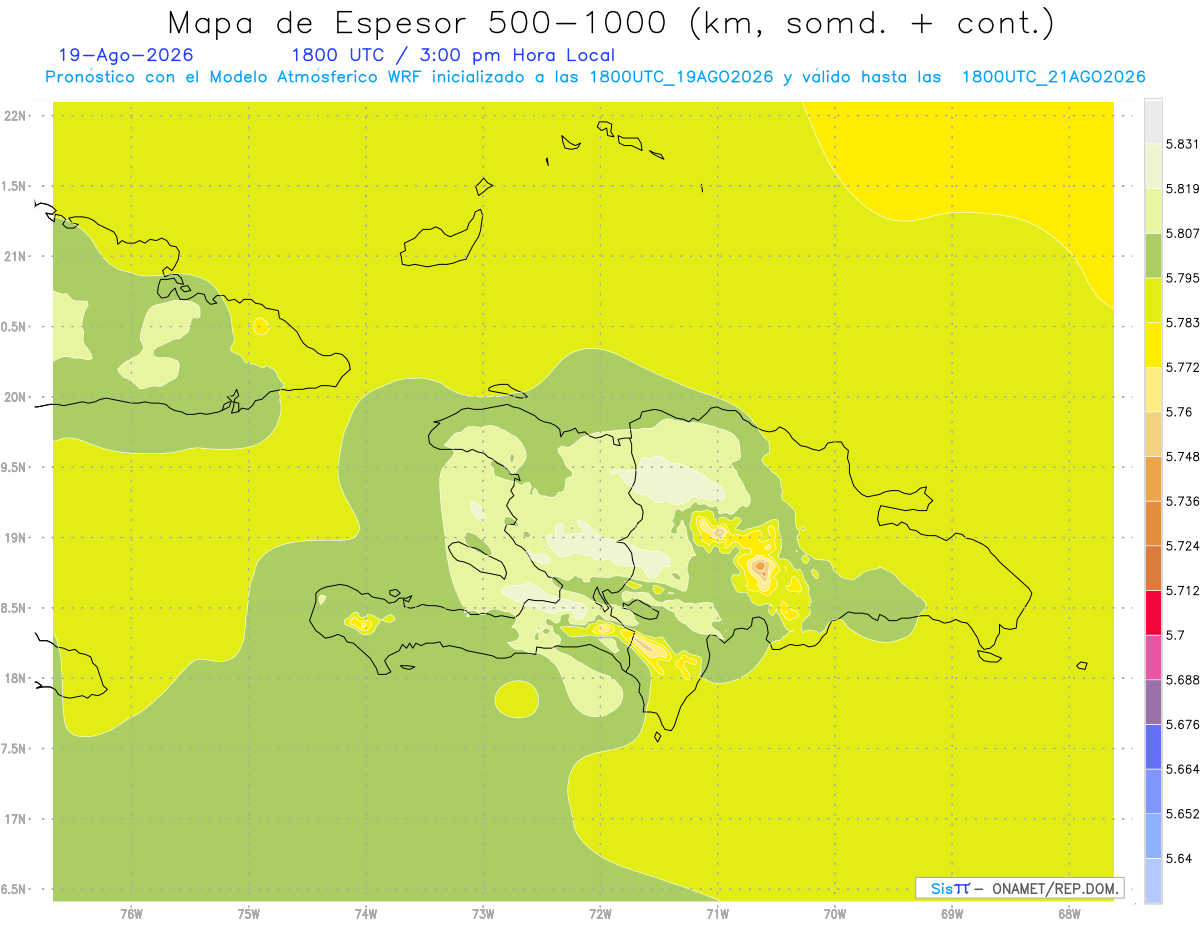Viewport: 1200px width, 927px height.
Task: Click the longitude axis label "71W"
Action: click(x=717, y=914)
